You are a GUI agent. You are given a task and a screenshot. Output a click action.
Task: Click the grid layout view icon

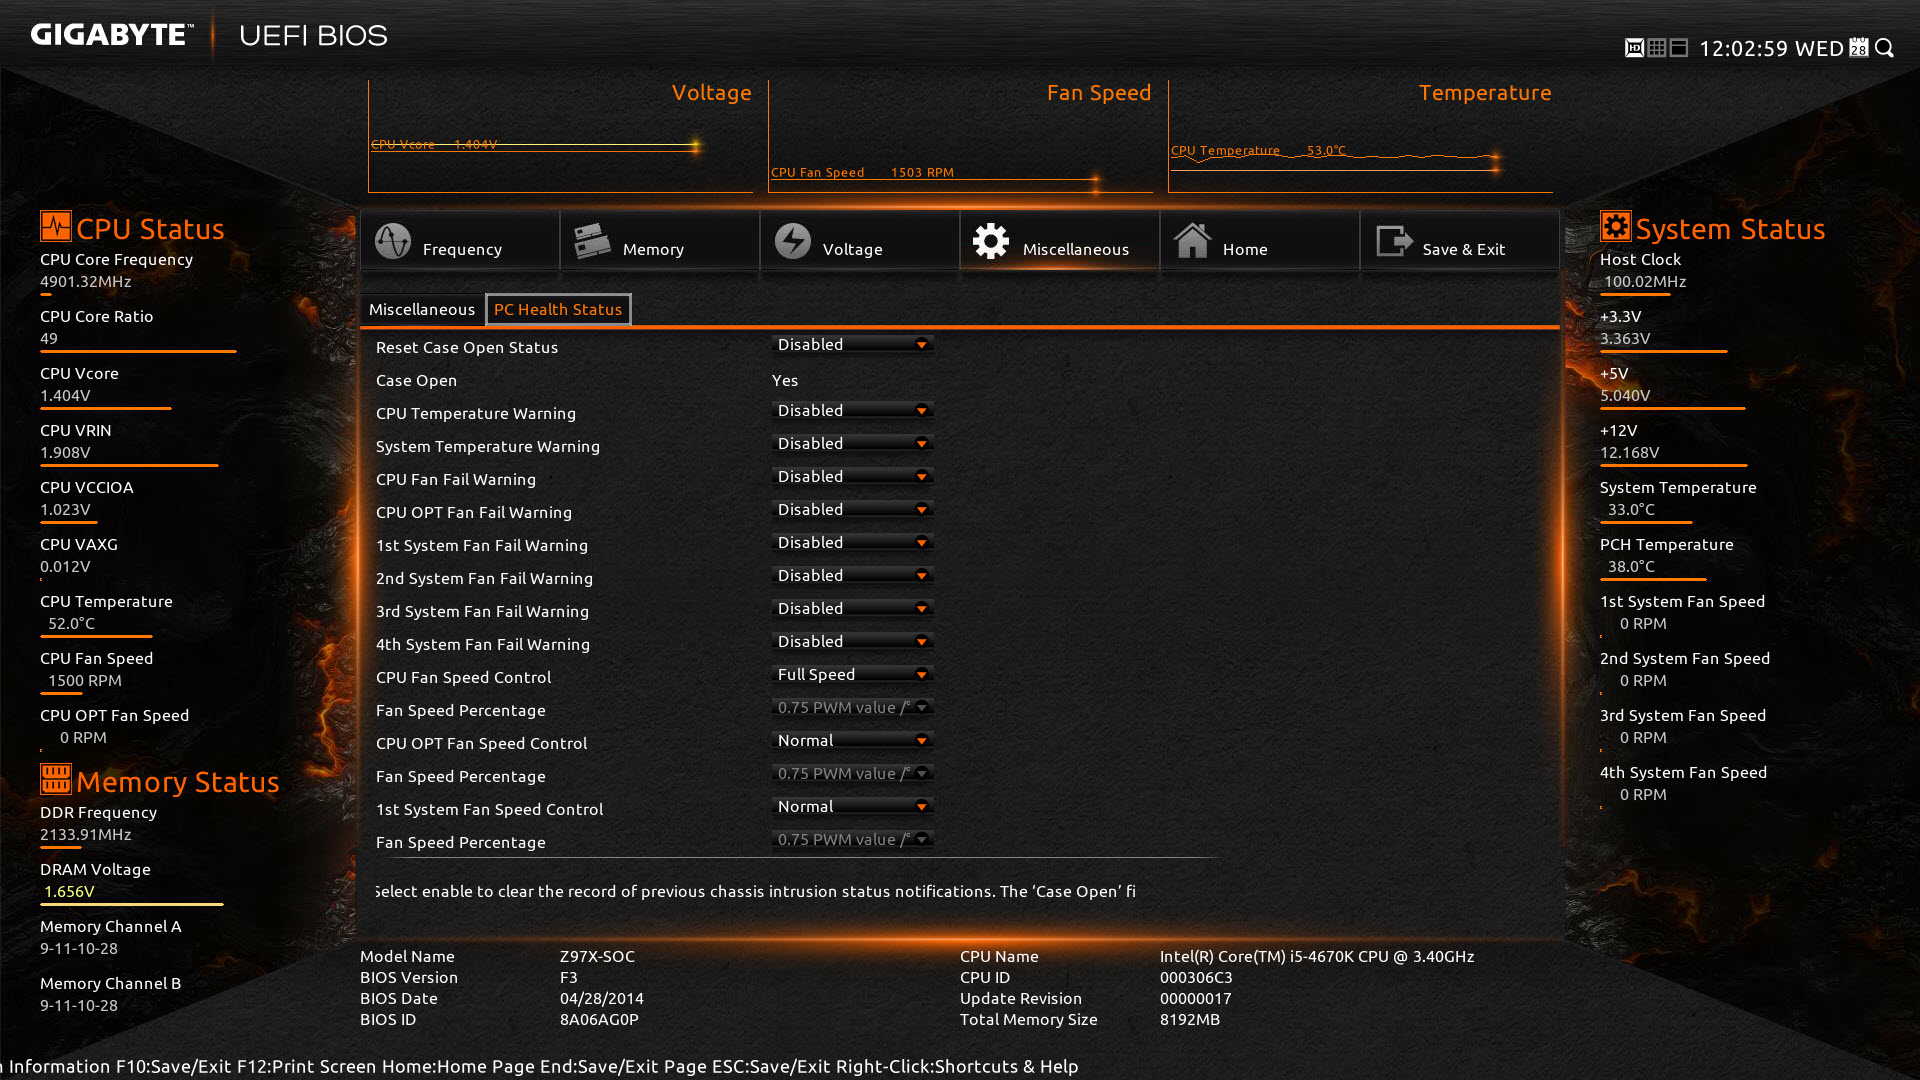(1657, 48)
